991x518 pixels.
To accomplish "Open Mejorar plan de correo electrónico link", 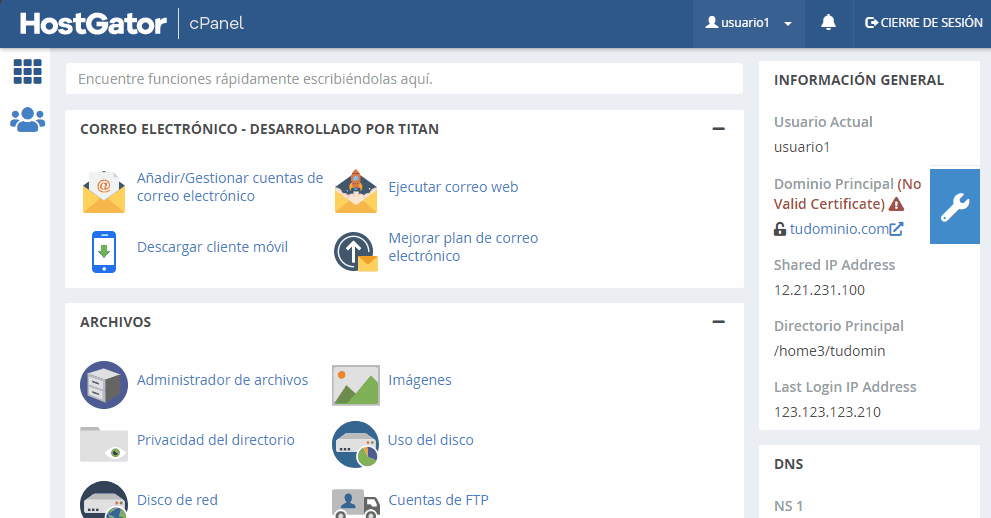I will click(x=463, y=247).
